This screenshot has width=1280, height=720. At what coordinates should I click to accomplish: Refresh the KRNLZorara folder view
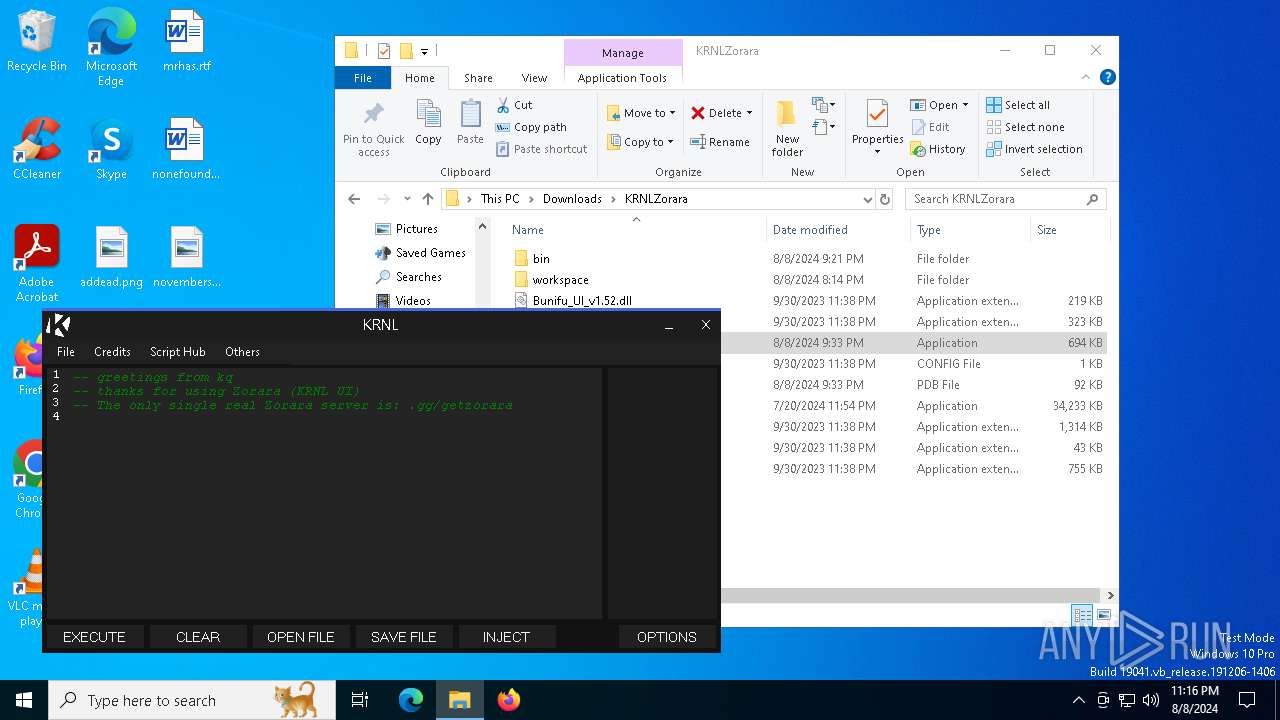tap(885, 199)
